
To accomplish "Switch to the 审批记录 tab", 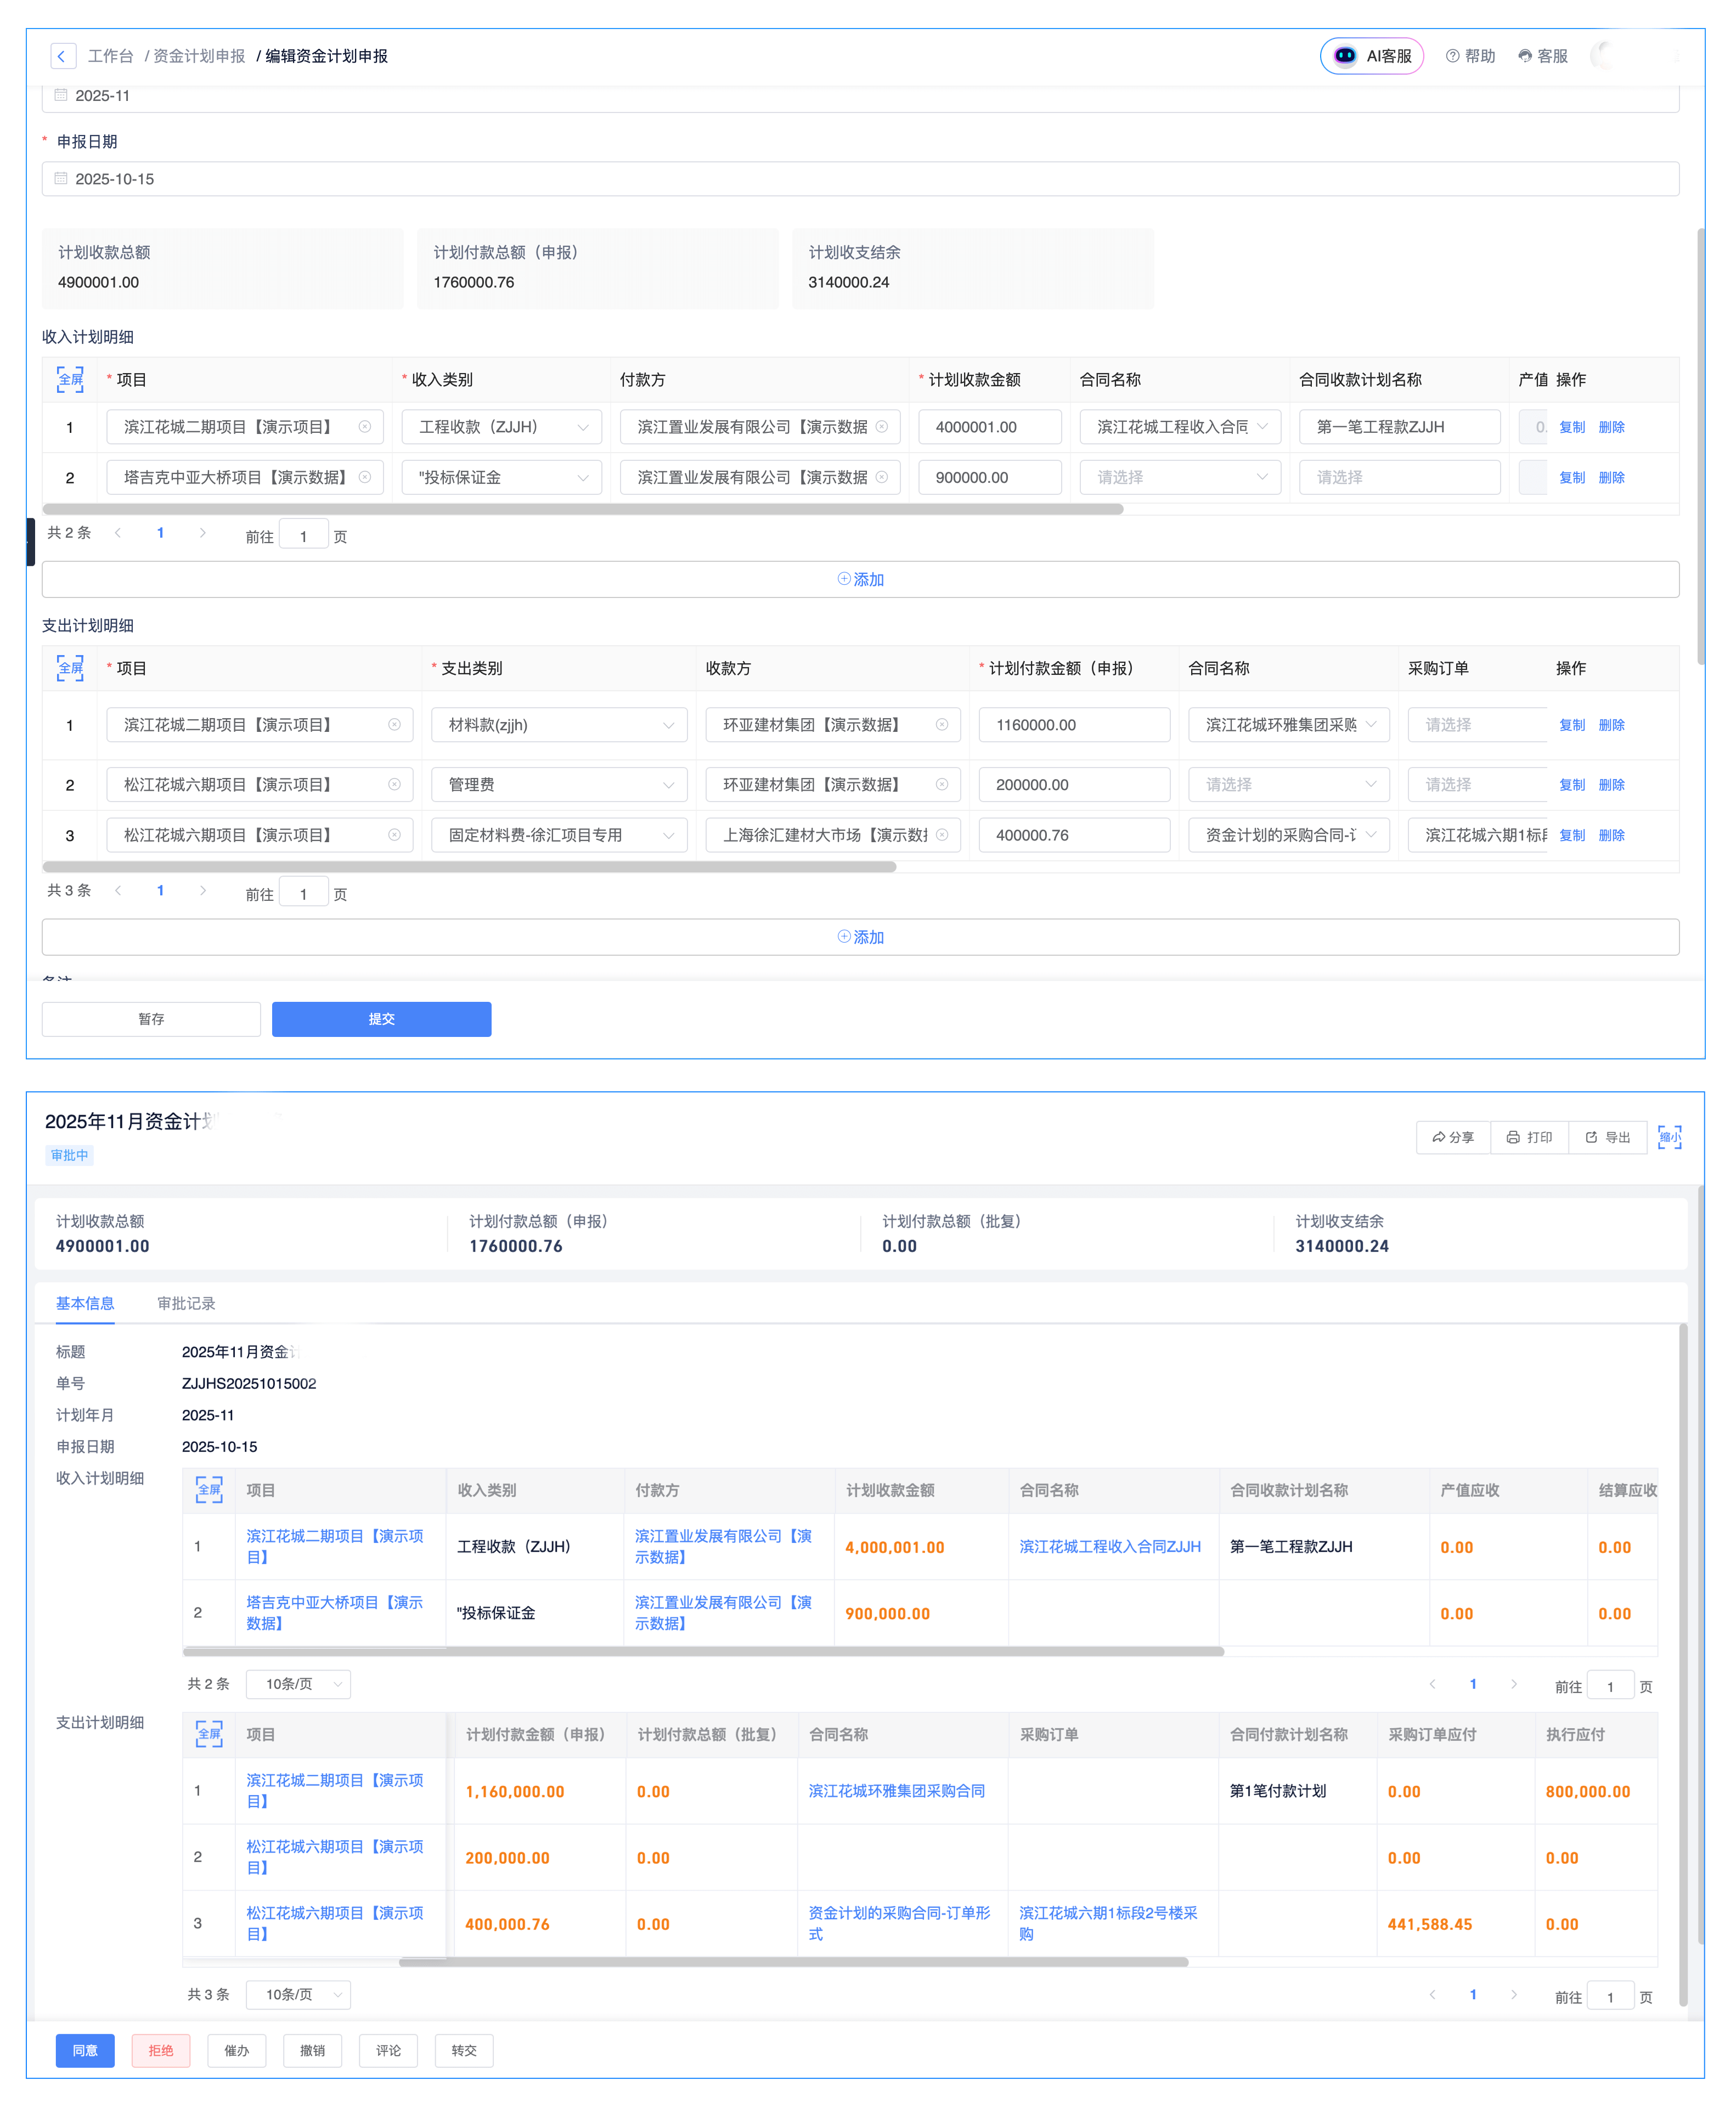I will click(186, 1303).
